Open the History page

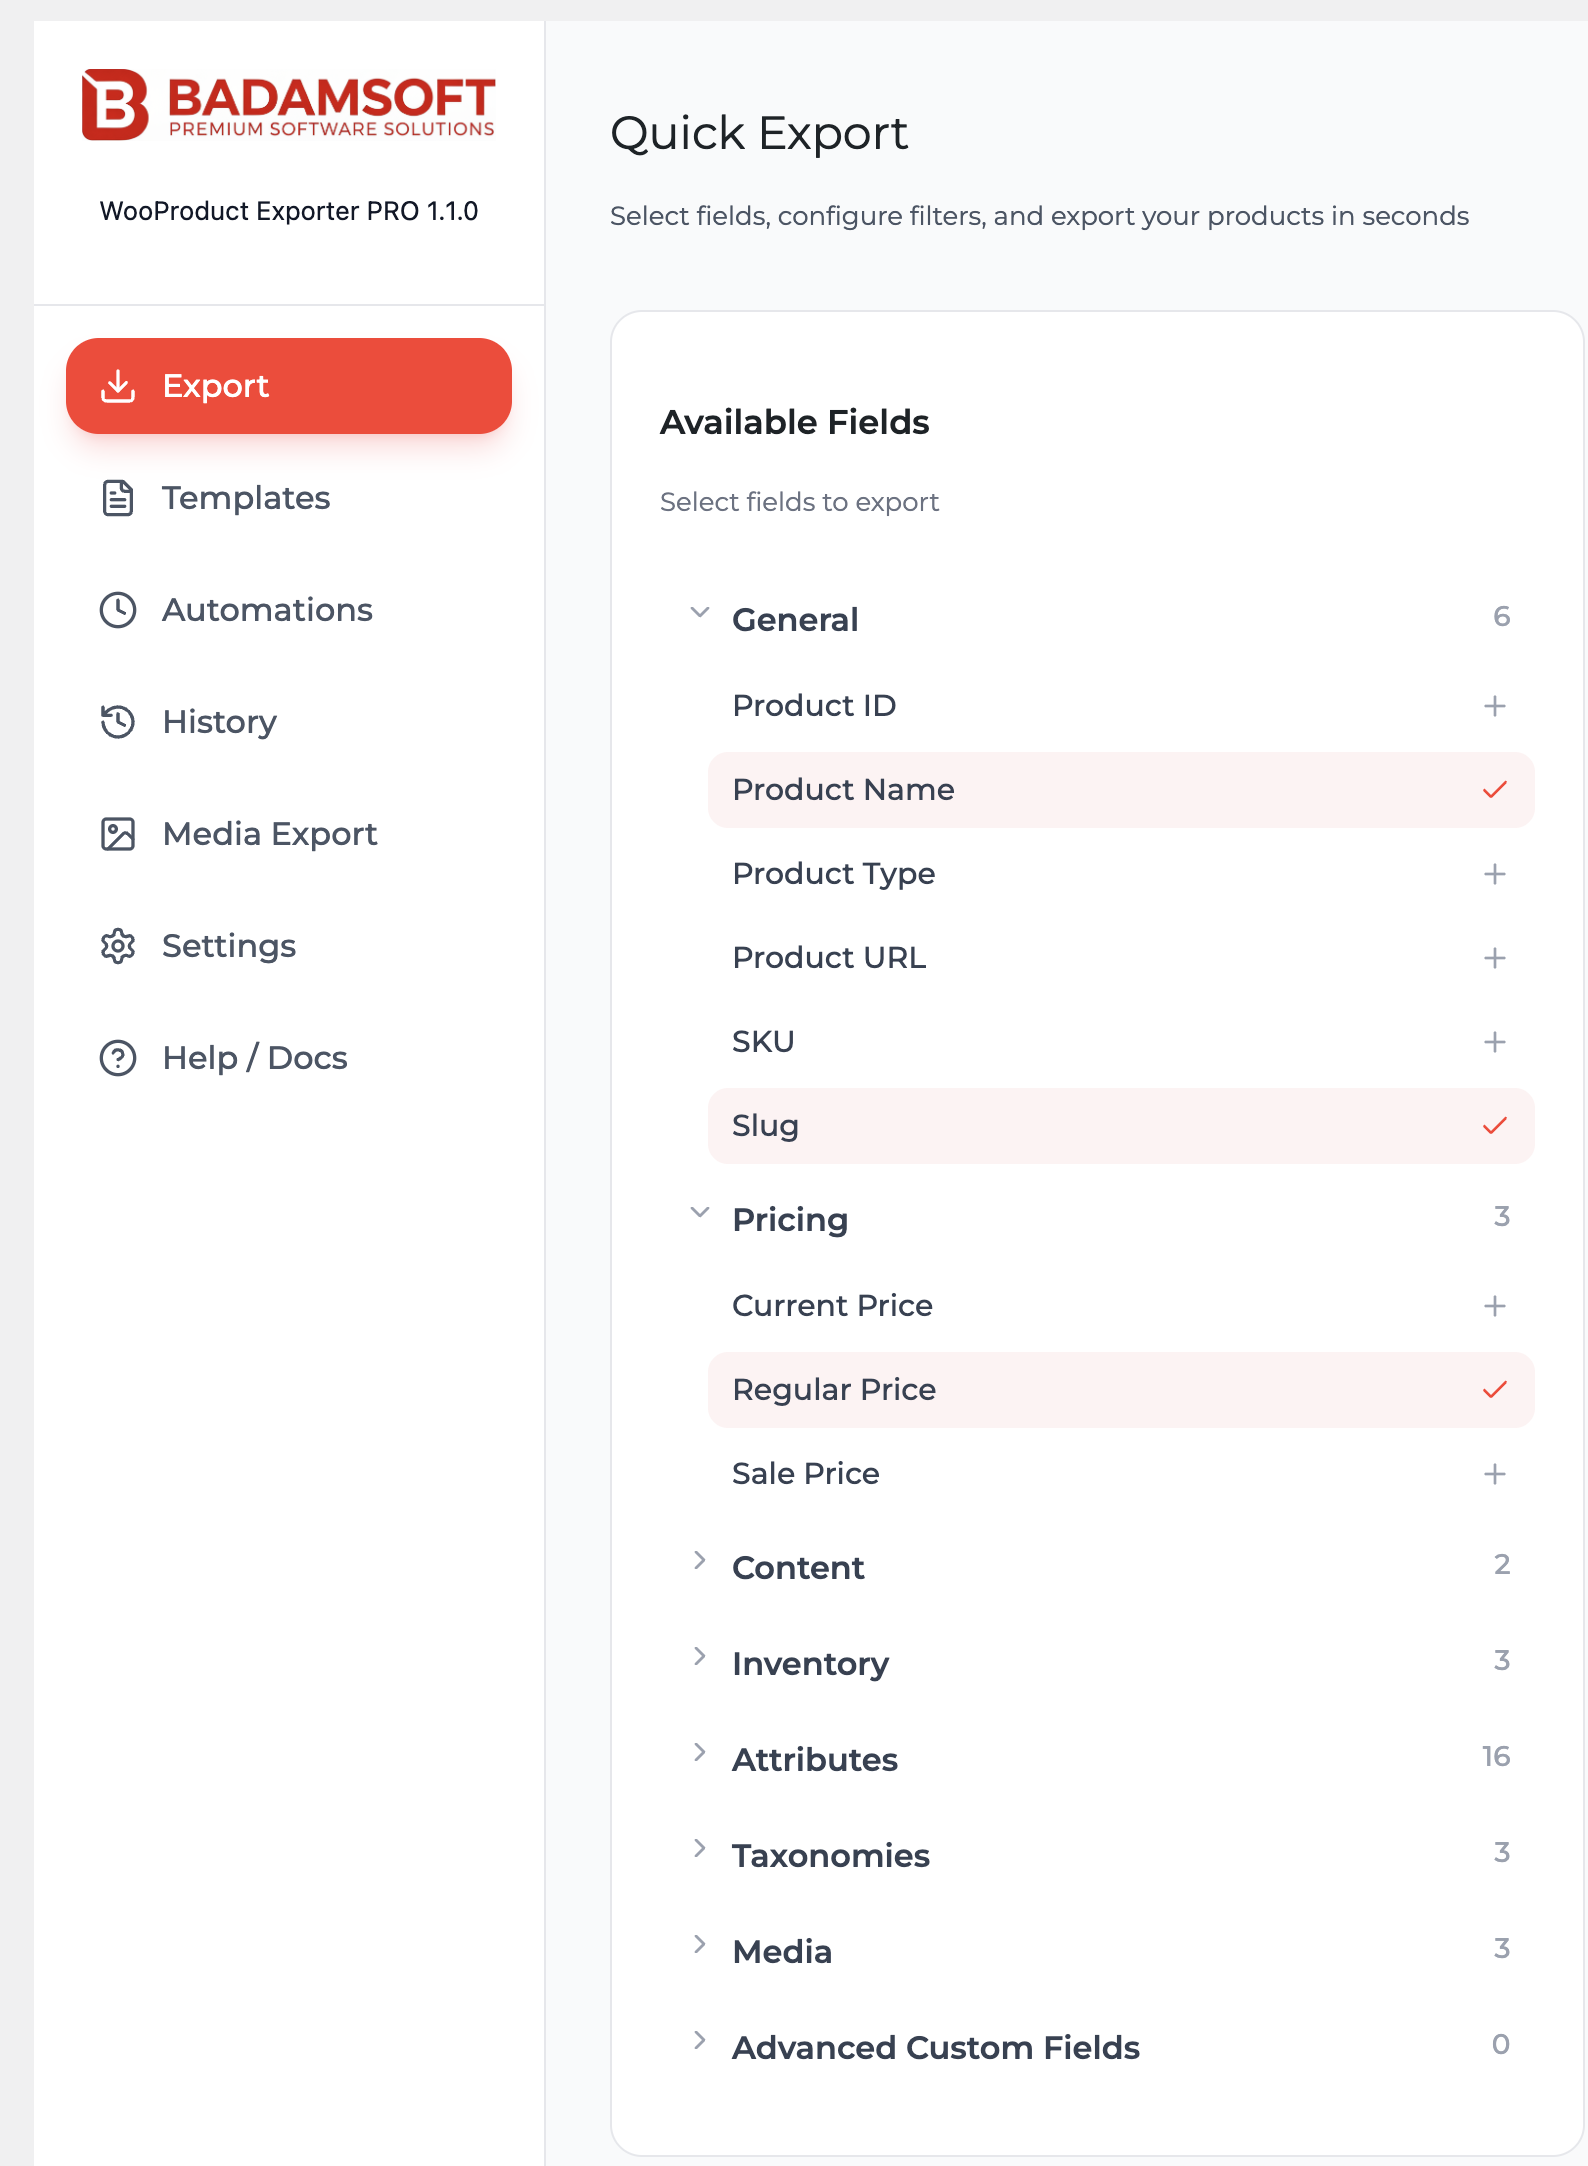(x=219, y=722)
